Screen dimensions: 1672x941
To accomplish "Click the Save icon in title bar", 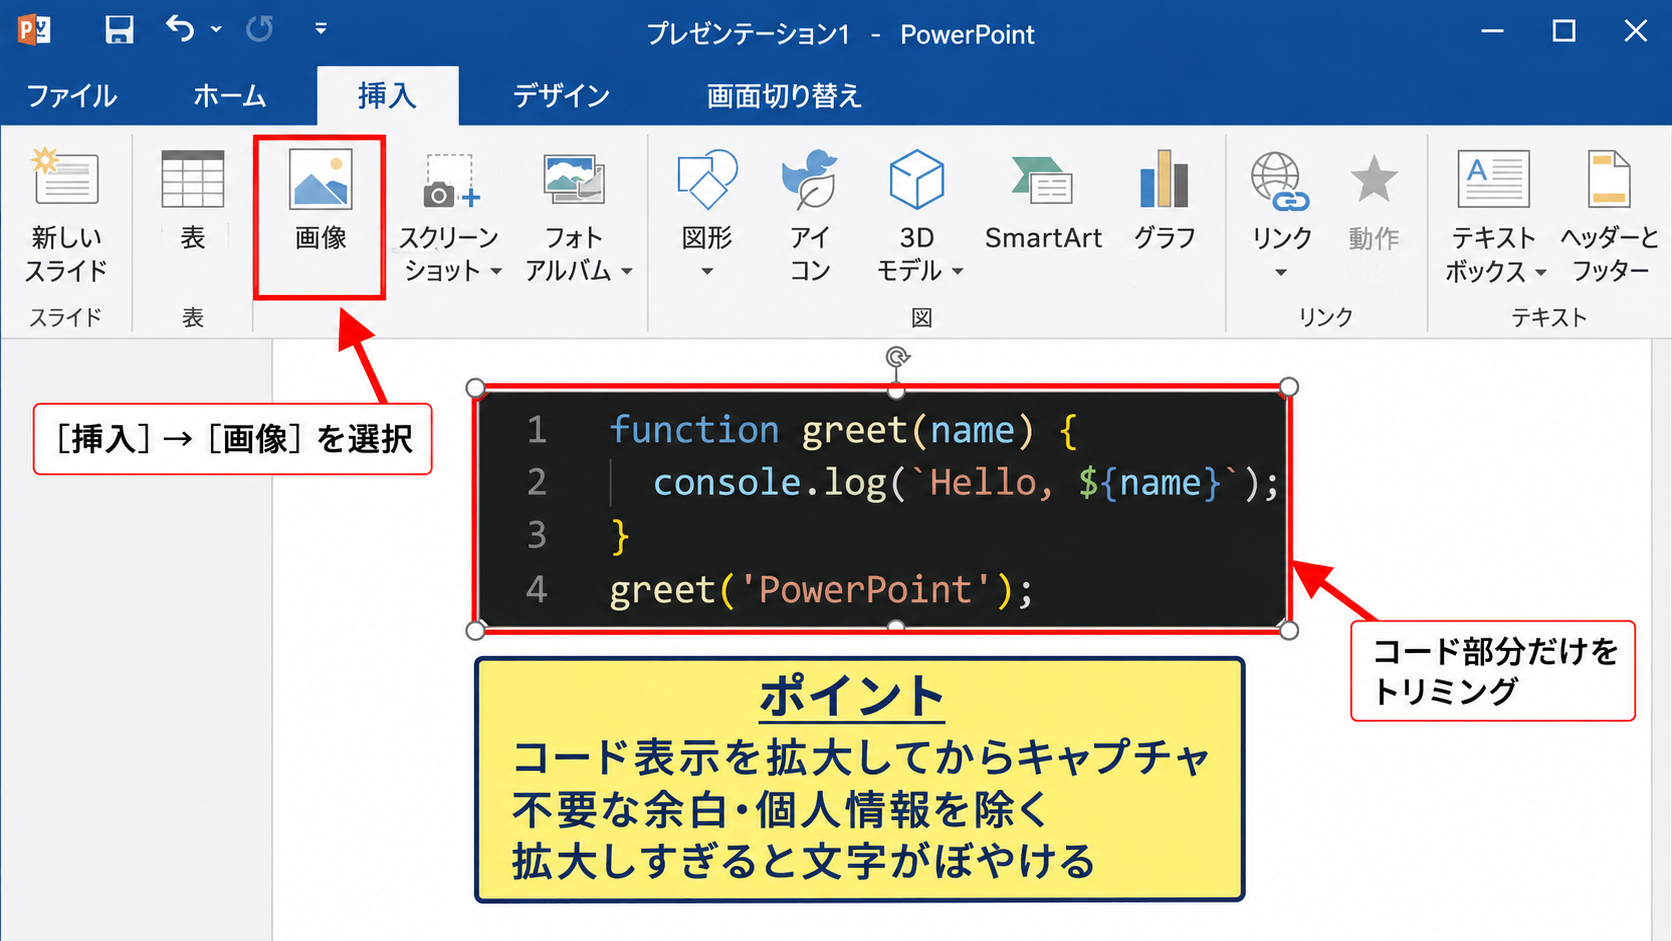I will click(119, 30).
